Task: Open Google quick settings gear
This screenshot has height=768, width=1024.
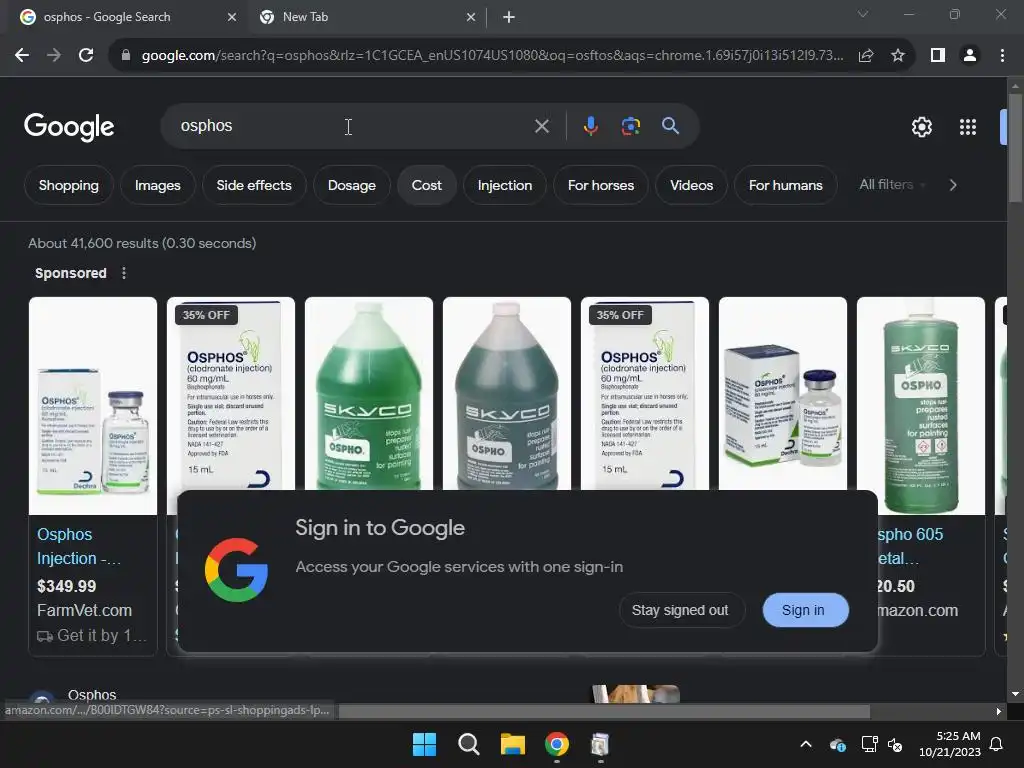Action: (x=921, y=127)
